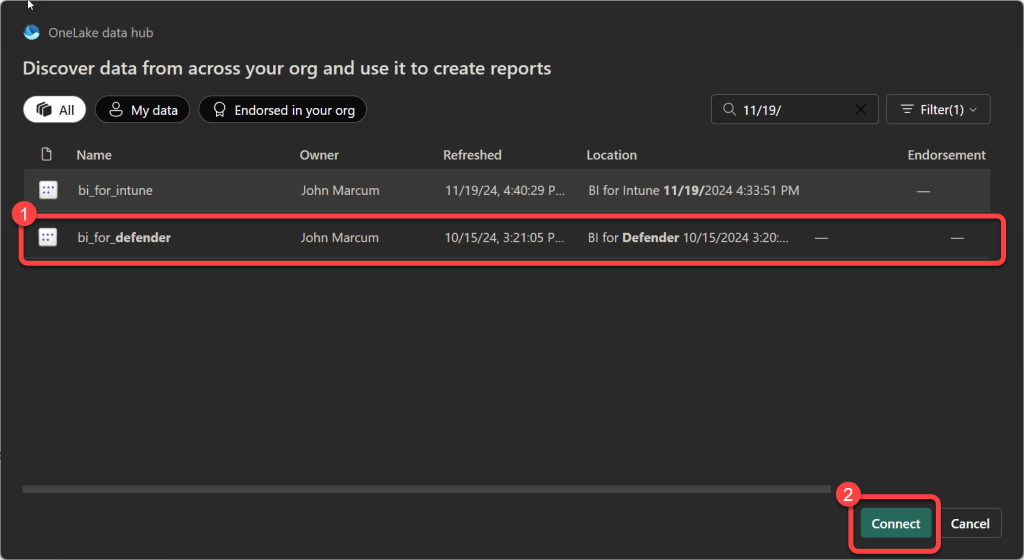Click the file type column header icon
This screenshot has height=560, width=1024.
(x=46, y=154)
